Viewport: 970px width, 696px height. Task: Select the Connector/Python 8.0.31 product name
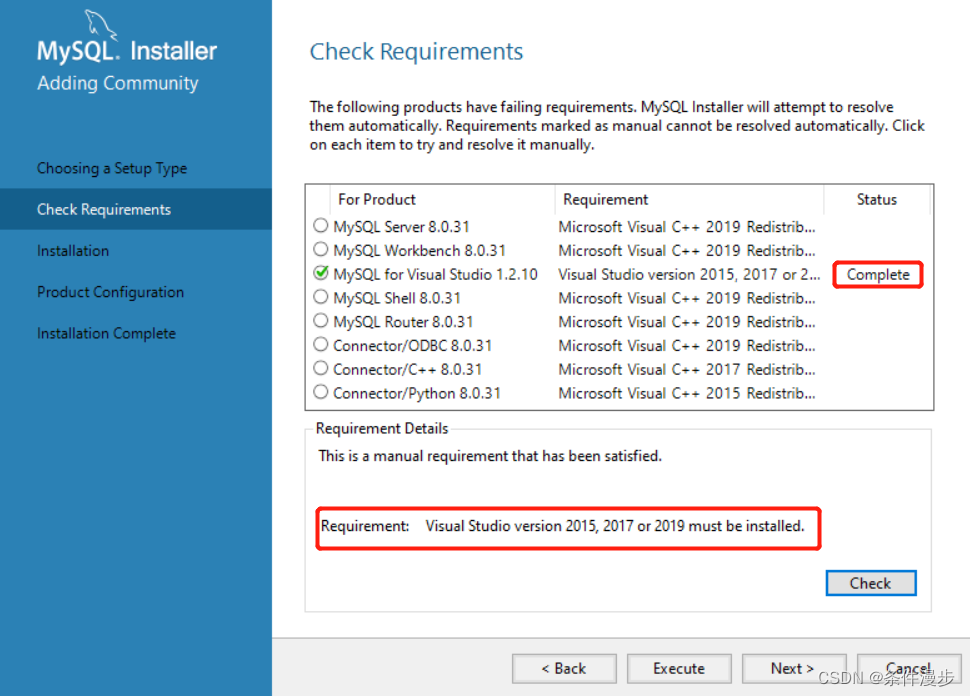(x=417, y=393)
